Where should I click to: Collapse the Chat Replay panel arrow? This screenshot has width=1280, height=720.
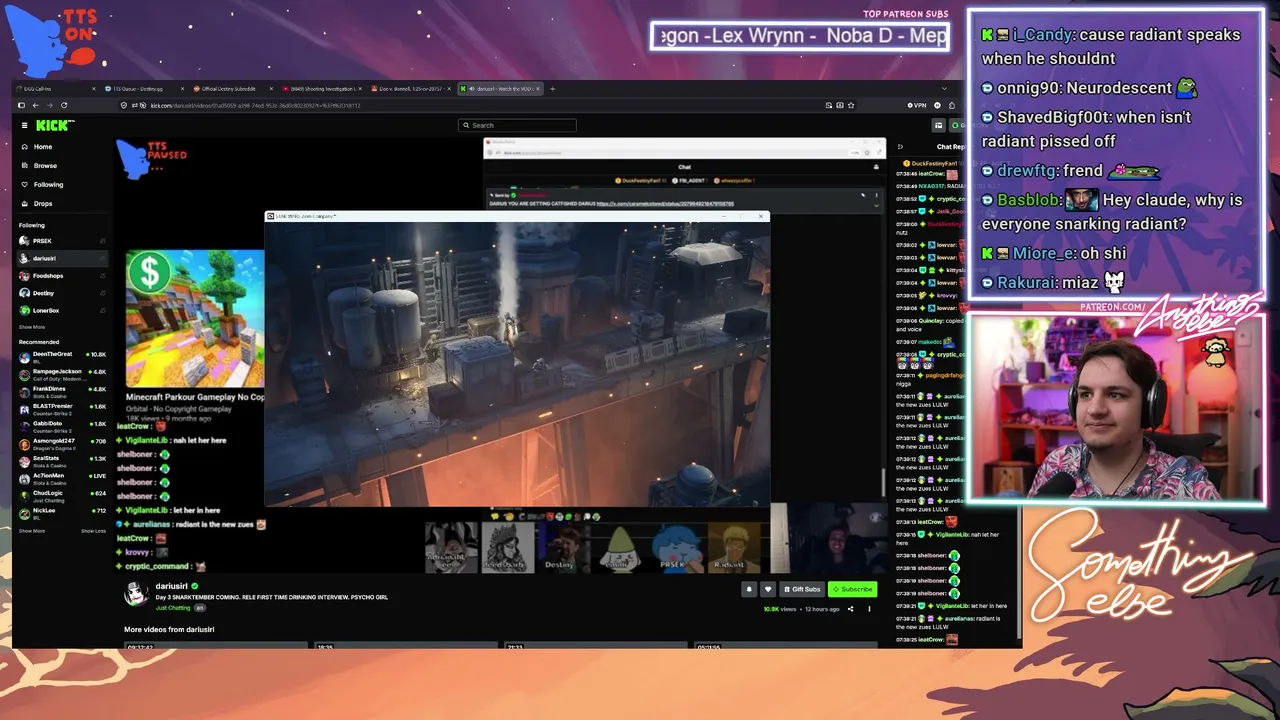[899, 146]
